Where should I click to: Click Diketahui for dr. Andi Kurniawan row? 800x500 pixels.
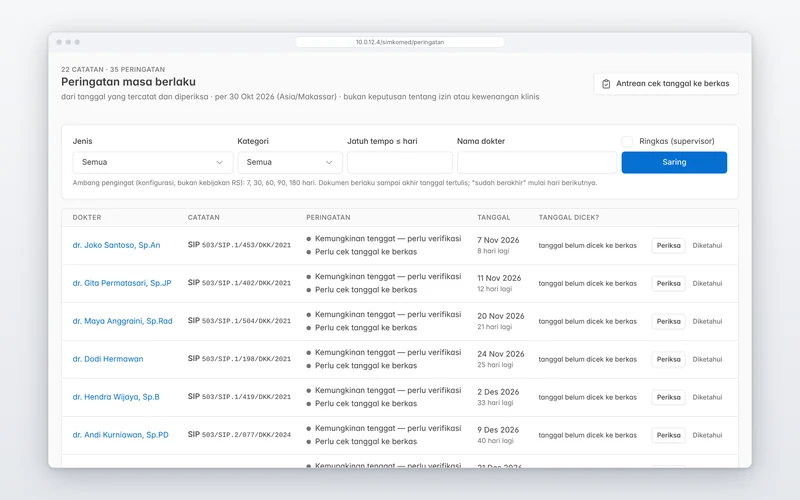707,435
